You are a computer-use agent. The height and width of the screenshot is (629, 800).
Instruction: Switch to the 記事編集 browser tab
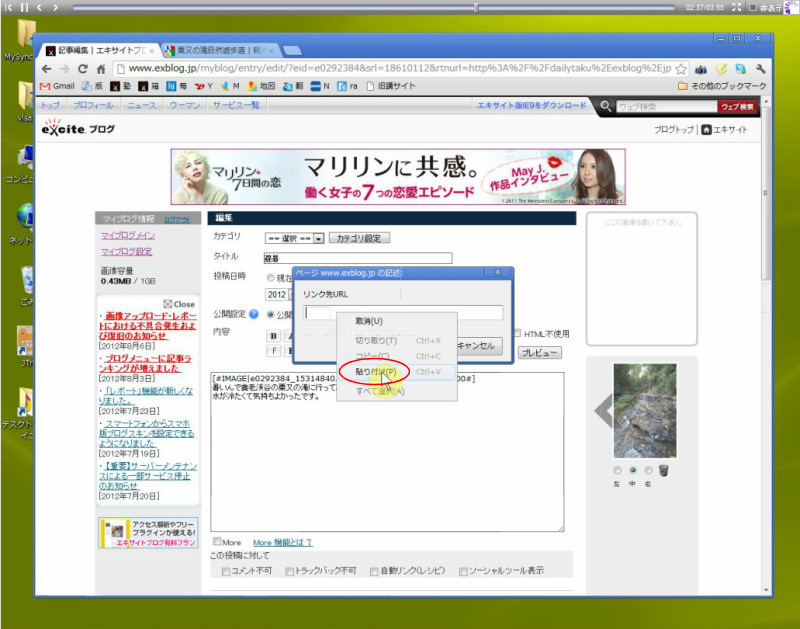point(100,50)
